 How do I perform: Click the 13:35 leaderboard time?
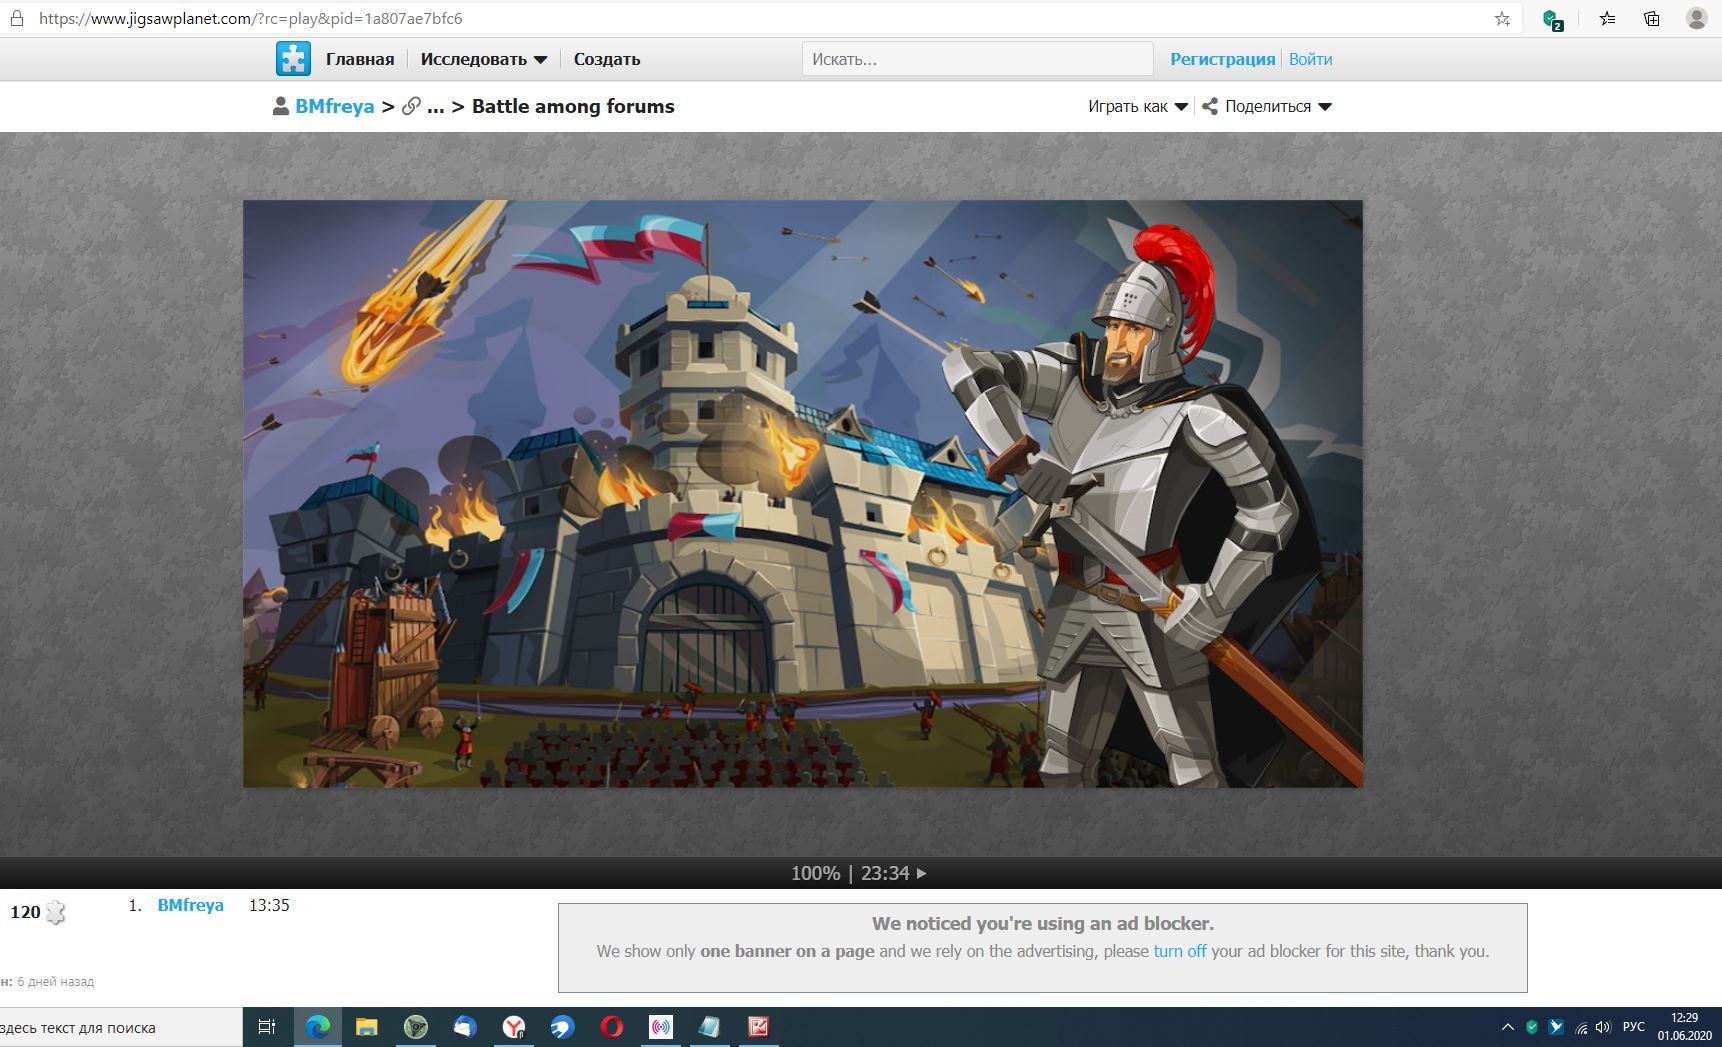(x=269, y=905)
